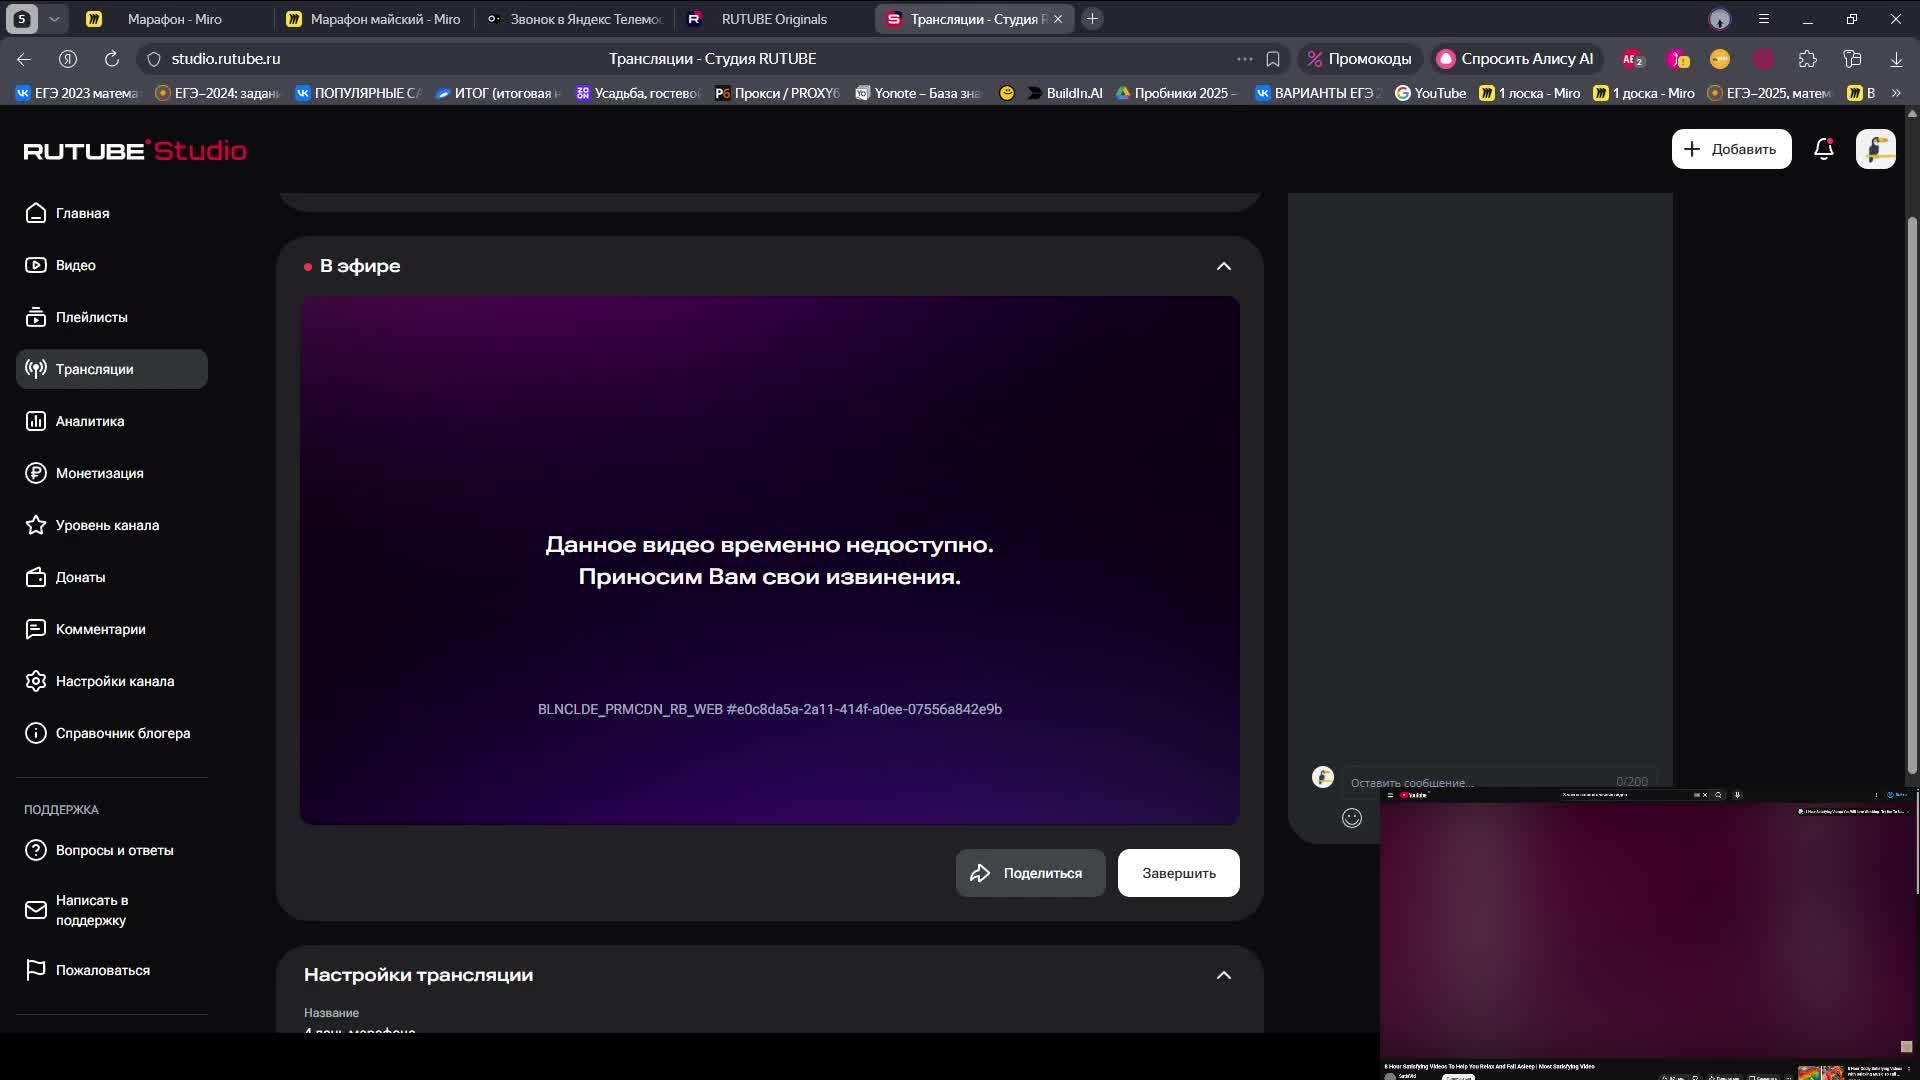The width and height of the screenshot is (1920, 1080).
Task: Open the emoji picker in chat
Action: (1351, 818)
